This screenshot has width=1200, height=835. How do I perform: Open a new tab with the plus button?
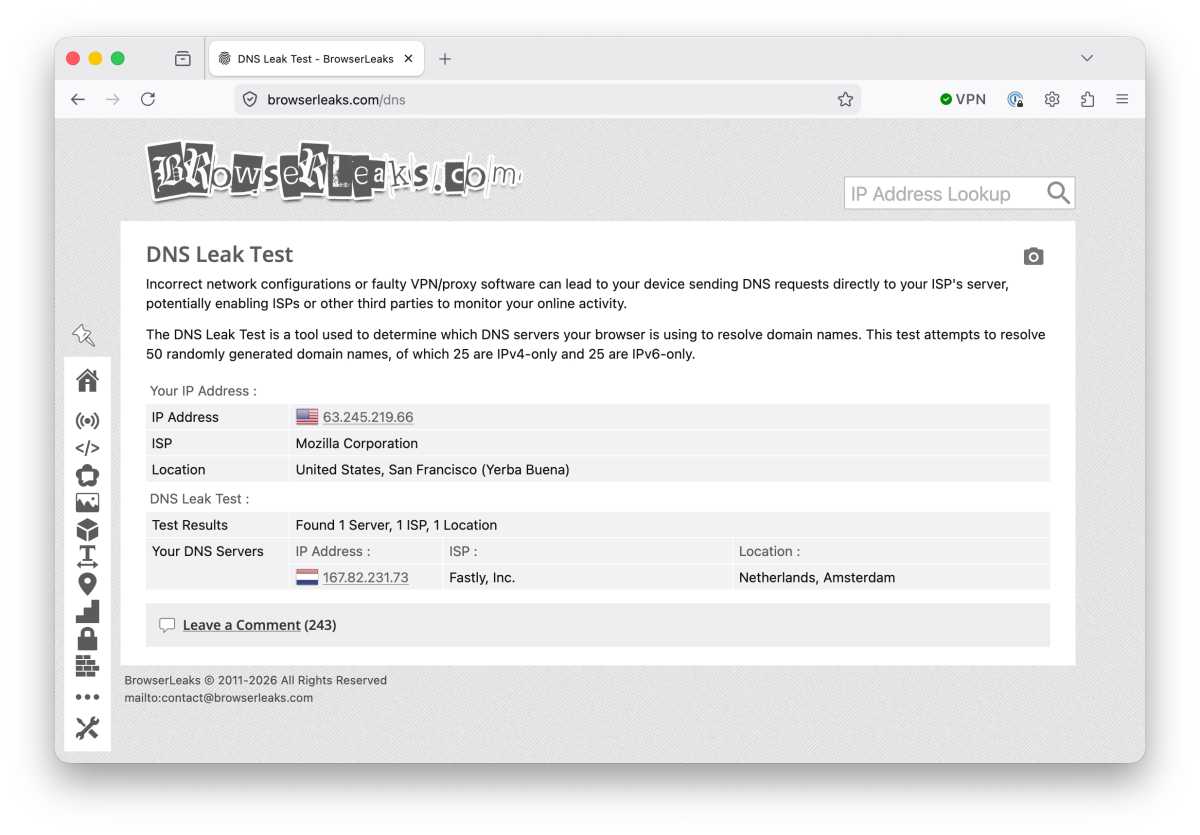tap(445, 58)
